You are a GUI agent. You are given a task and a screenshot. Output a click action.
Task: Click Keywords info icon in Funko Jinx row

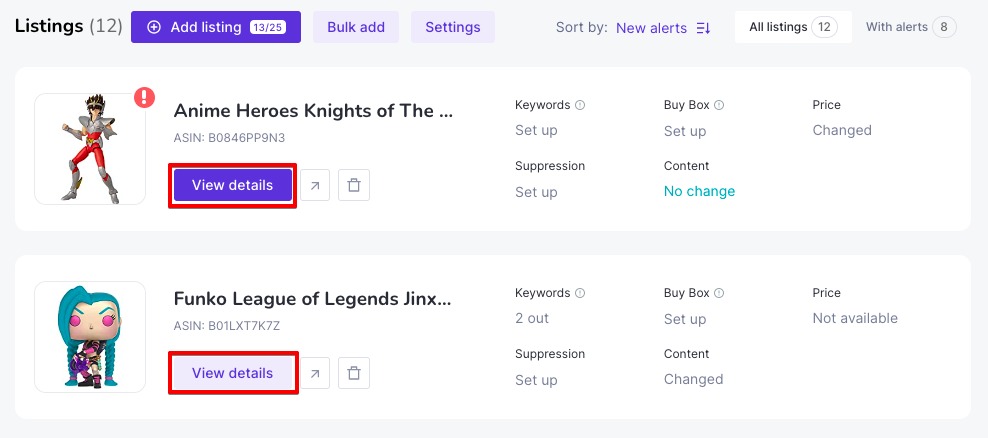coord(580,293)
